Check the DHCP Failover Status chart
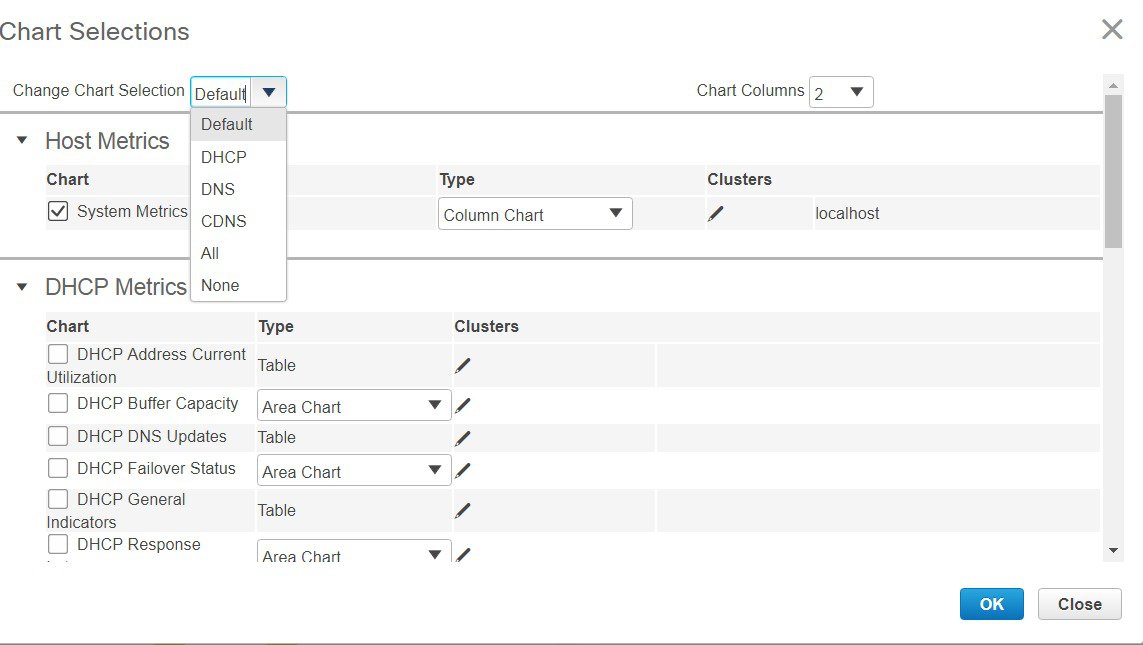This screenshot has height=645, width=1143. (59, 468)
